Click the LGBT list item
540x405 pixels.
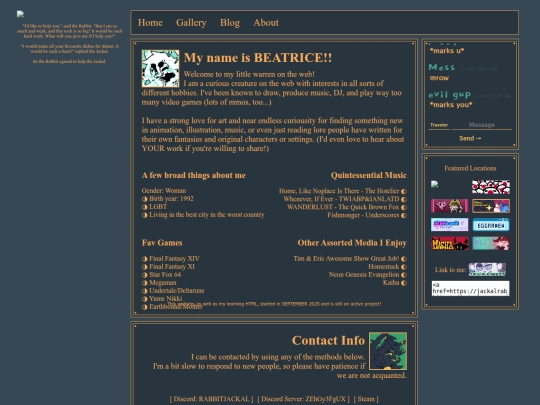click(155, 207)
